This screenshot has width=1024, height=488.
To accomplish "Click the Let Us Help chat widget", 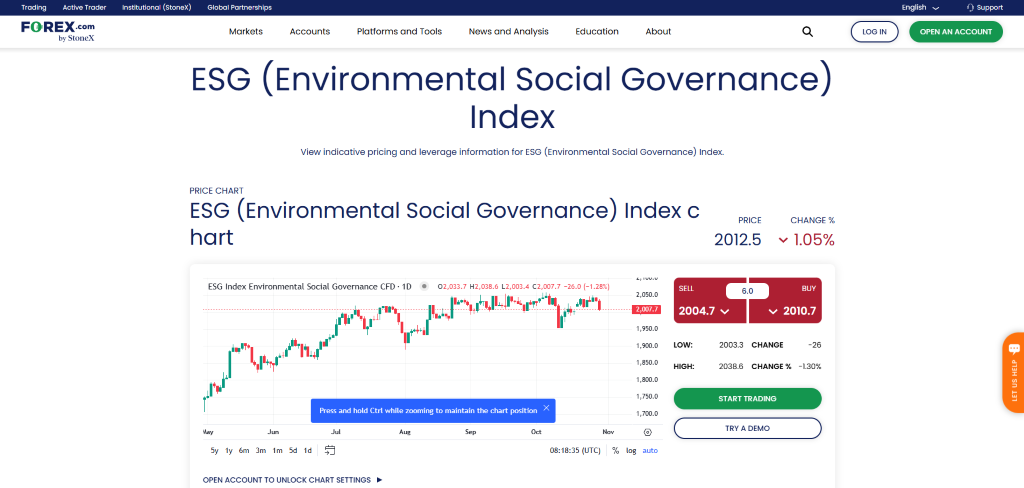I will pos(1013,373).
